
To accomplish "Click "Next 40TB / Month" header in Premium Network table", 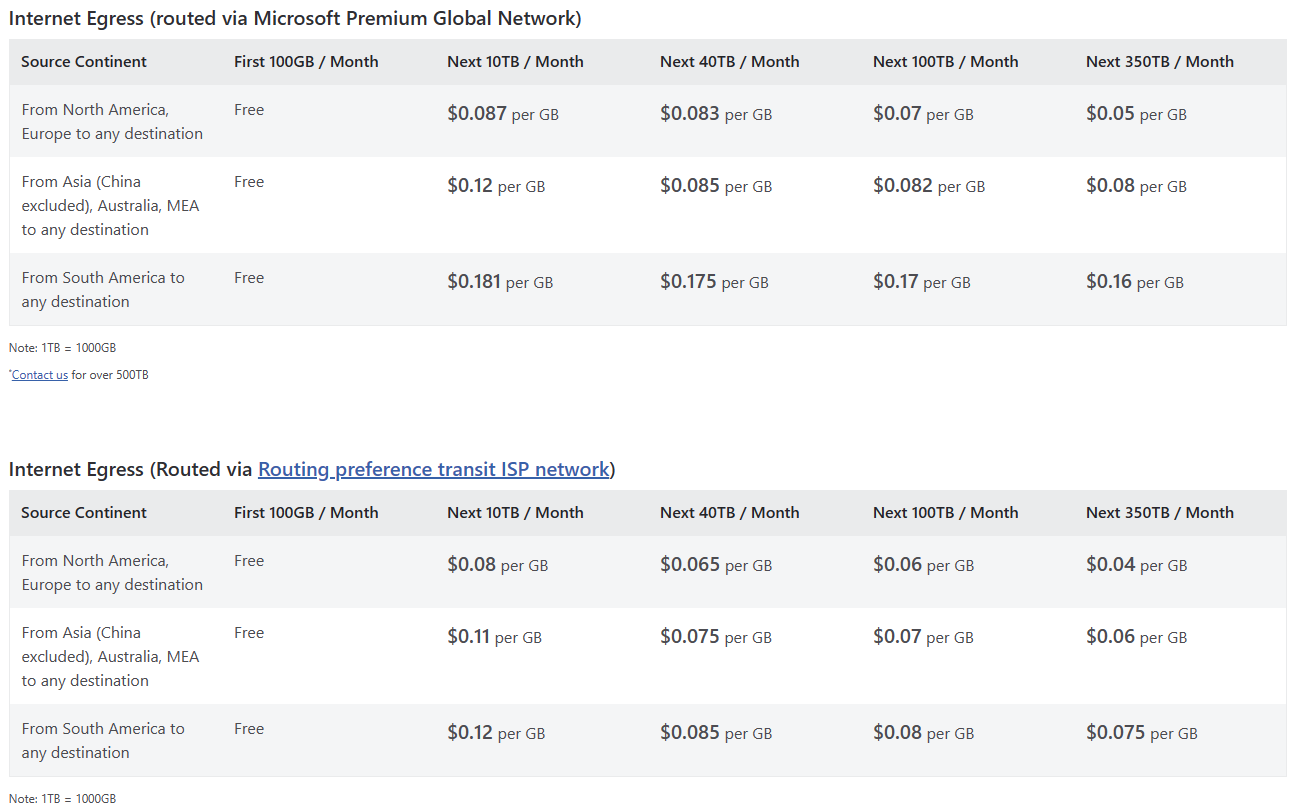I will click(x=730, y=62).
